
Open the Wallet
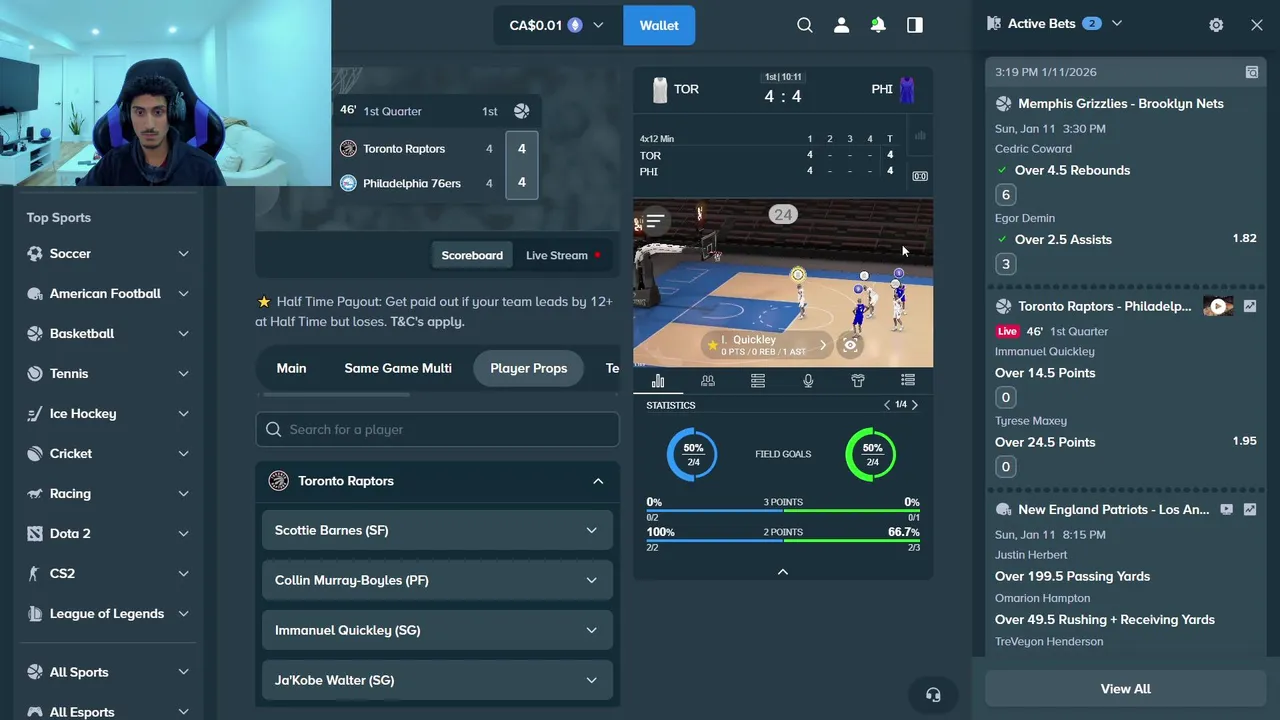pos(659,25)
